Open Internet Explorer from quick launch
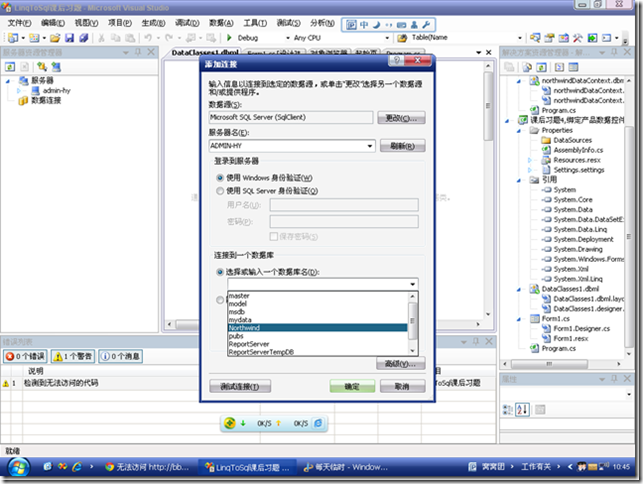Screen dimensions: 643x484 (x=77, y=467)
